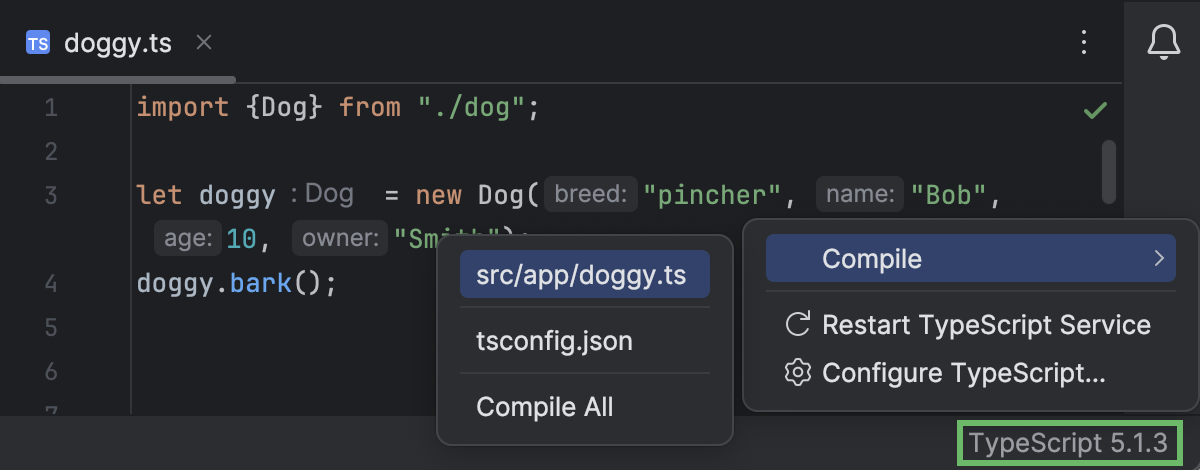Image resolution: width=1200 pixels, height=470 pixels.
Task: Select the doggy.ts tab
Action: 117,43
